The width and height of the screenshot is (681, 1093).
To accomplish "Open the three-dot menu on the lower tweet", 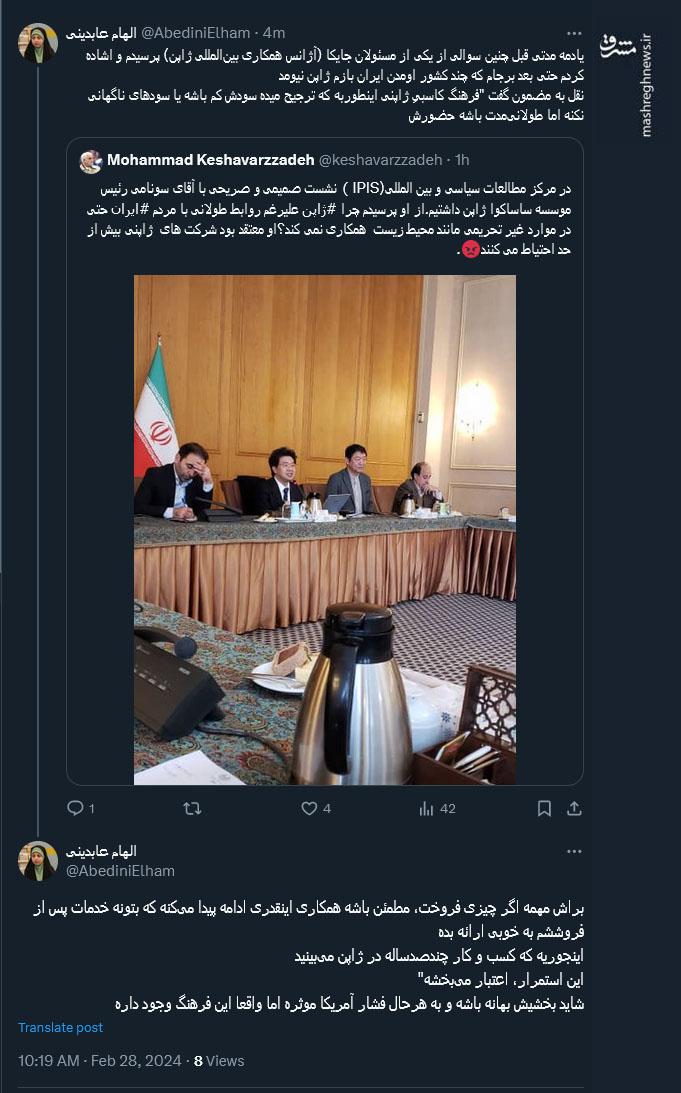I will [x=573, y=851].
